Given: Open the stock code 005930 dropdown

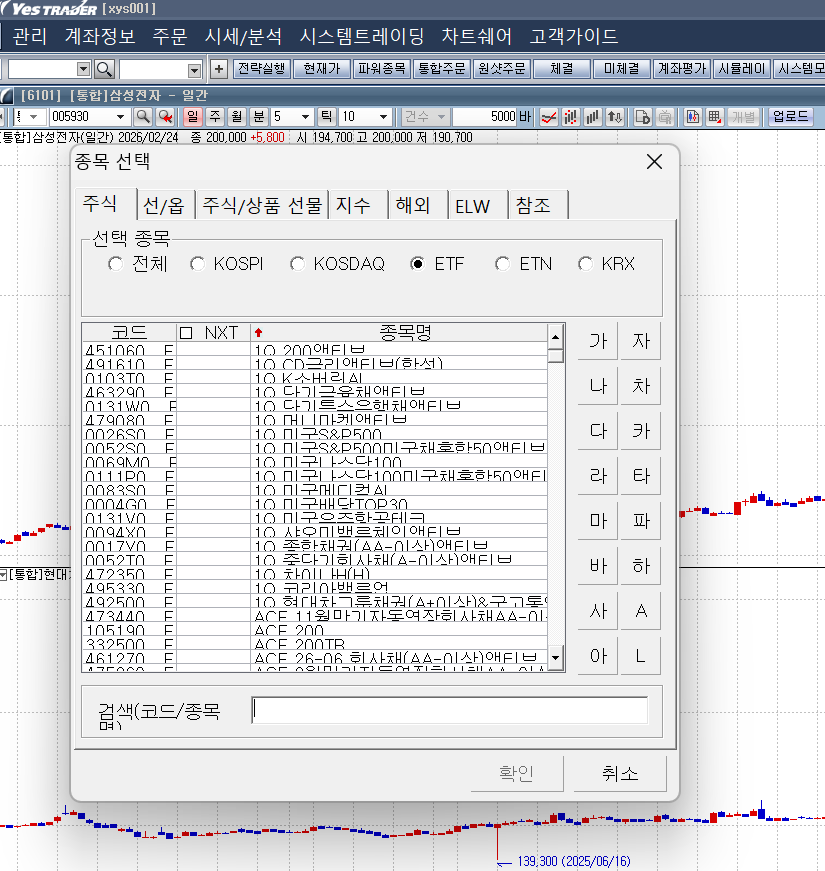Looking at the screenshot, I should 122,117.
